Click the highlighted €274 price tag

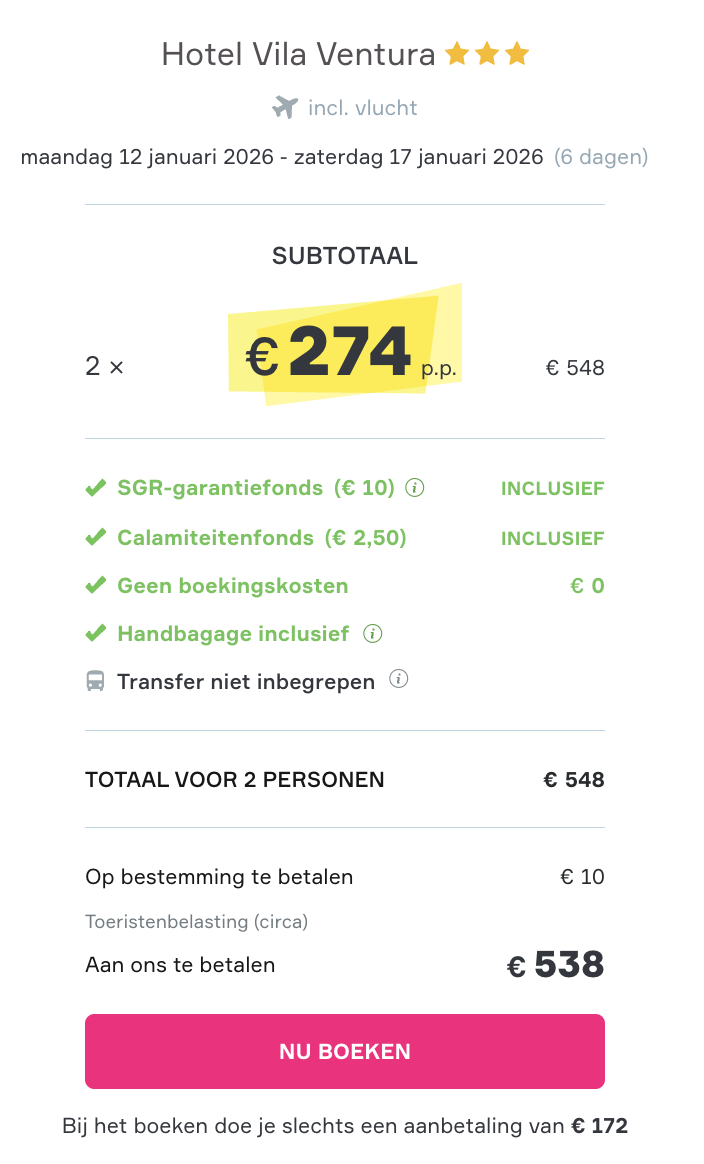pyautogui.click(x=344, y=350)
